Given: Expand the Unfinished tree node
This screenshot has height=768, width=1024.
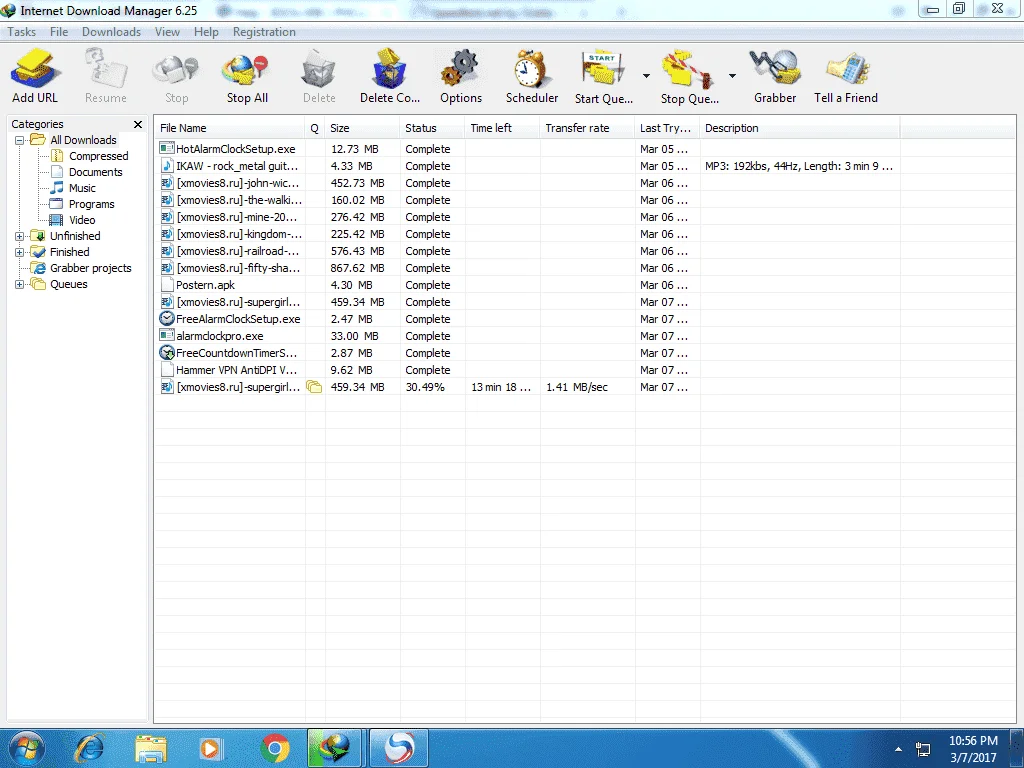Looking at the screenshot, I should pyautogui.click(x=20, y=236).
